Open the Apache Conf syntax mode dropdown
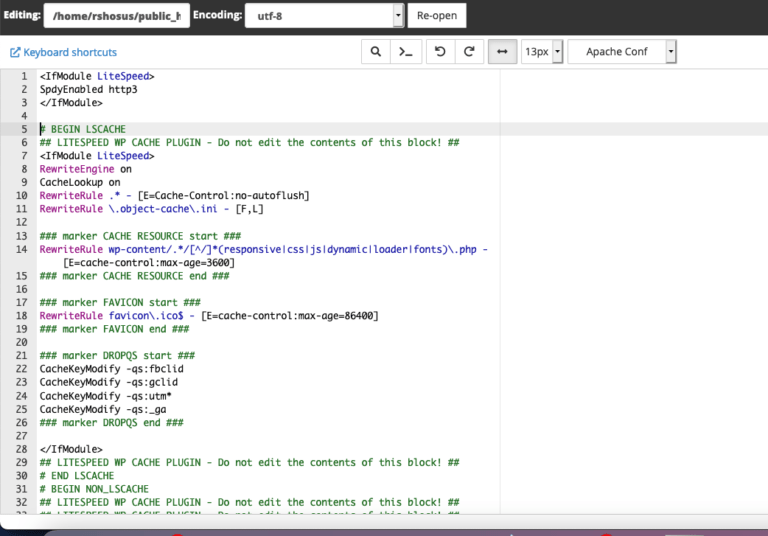768x536 pixels. 622,51
